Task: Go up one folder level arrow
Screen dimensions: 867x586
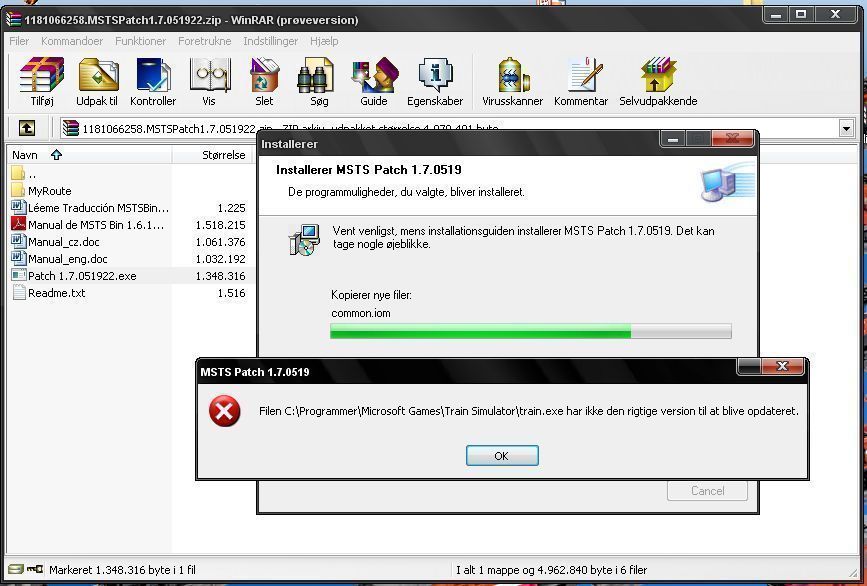Action: [x=27, y=128]
